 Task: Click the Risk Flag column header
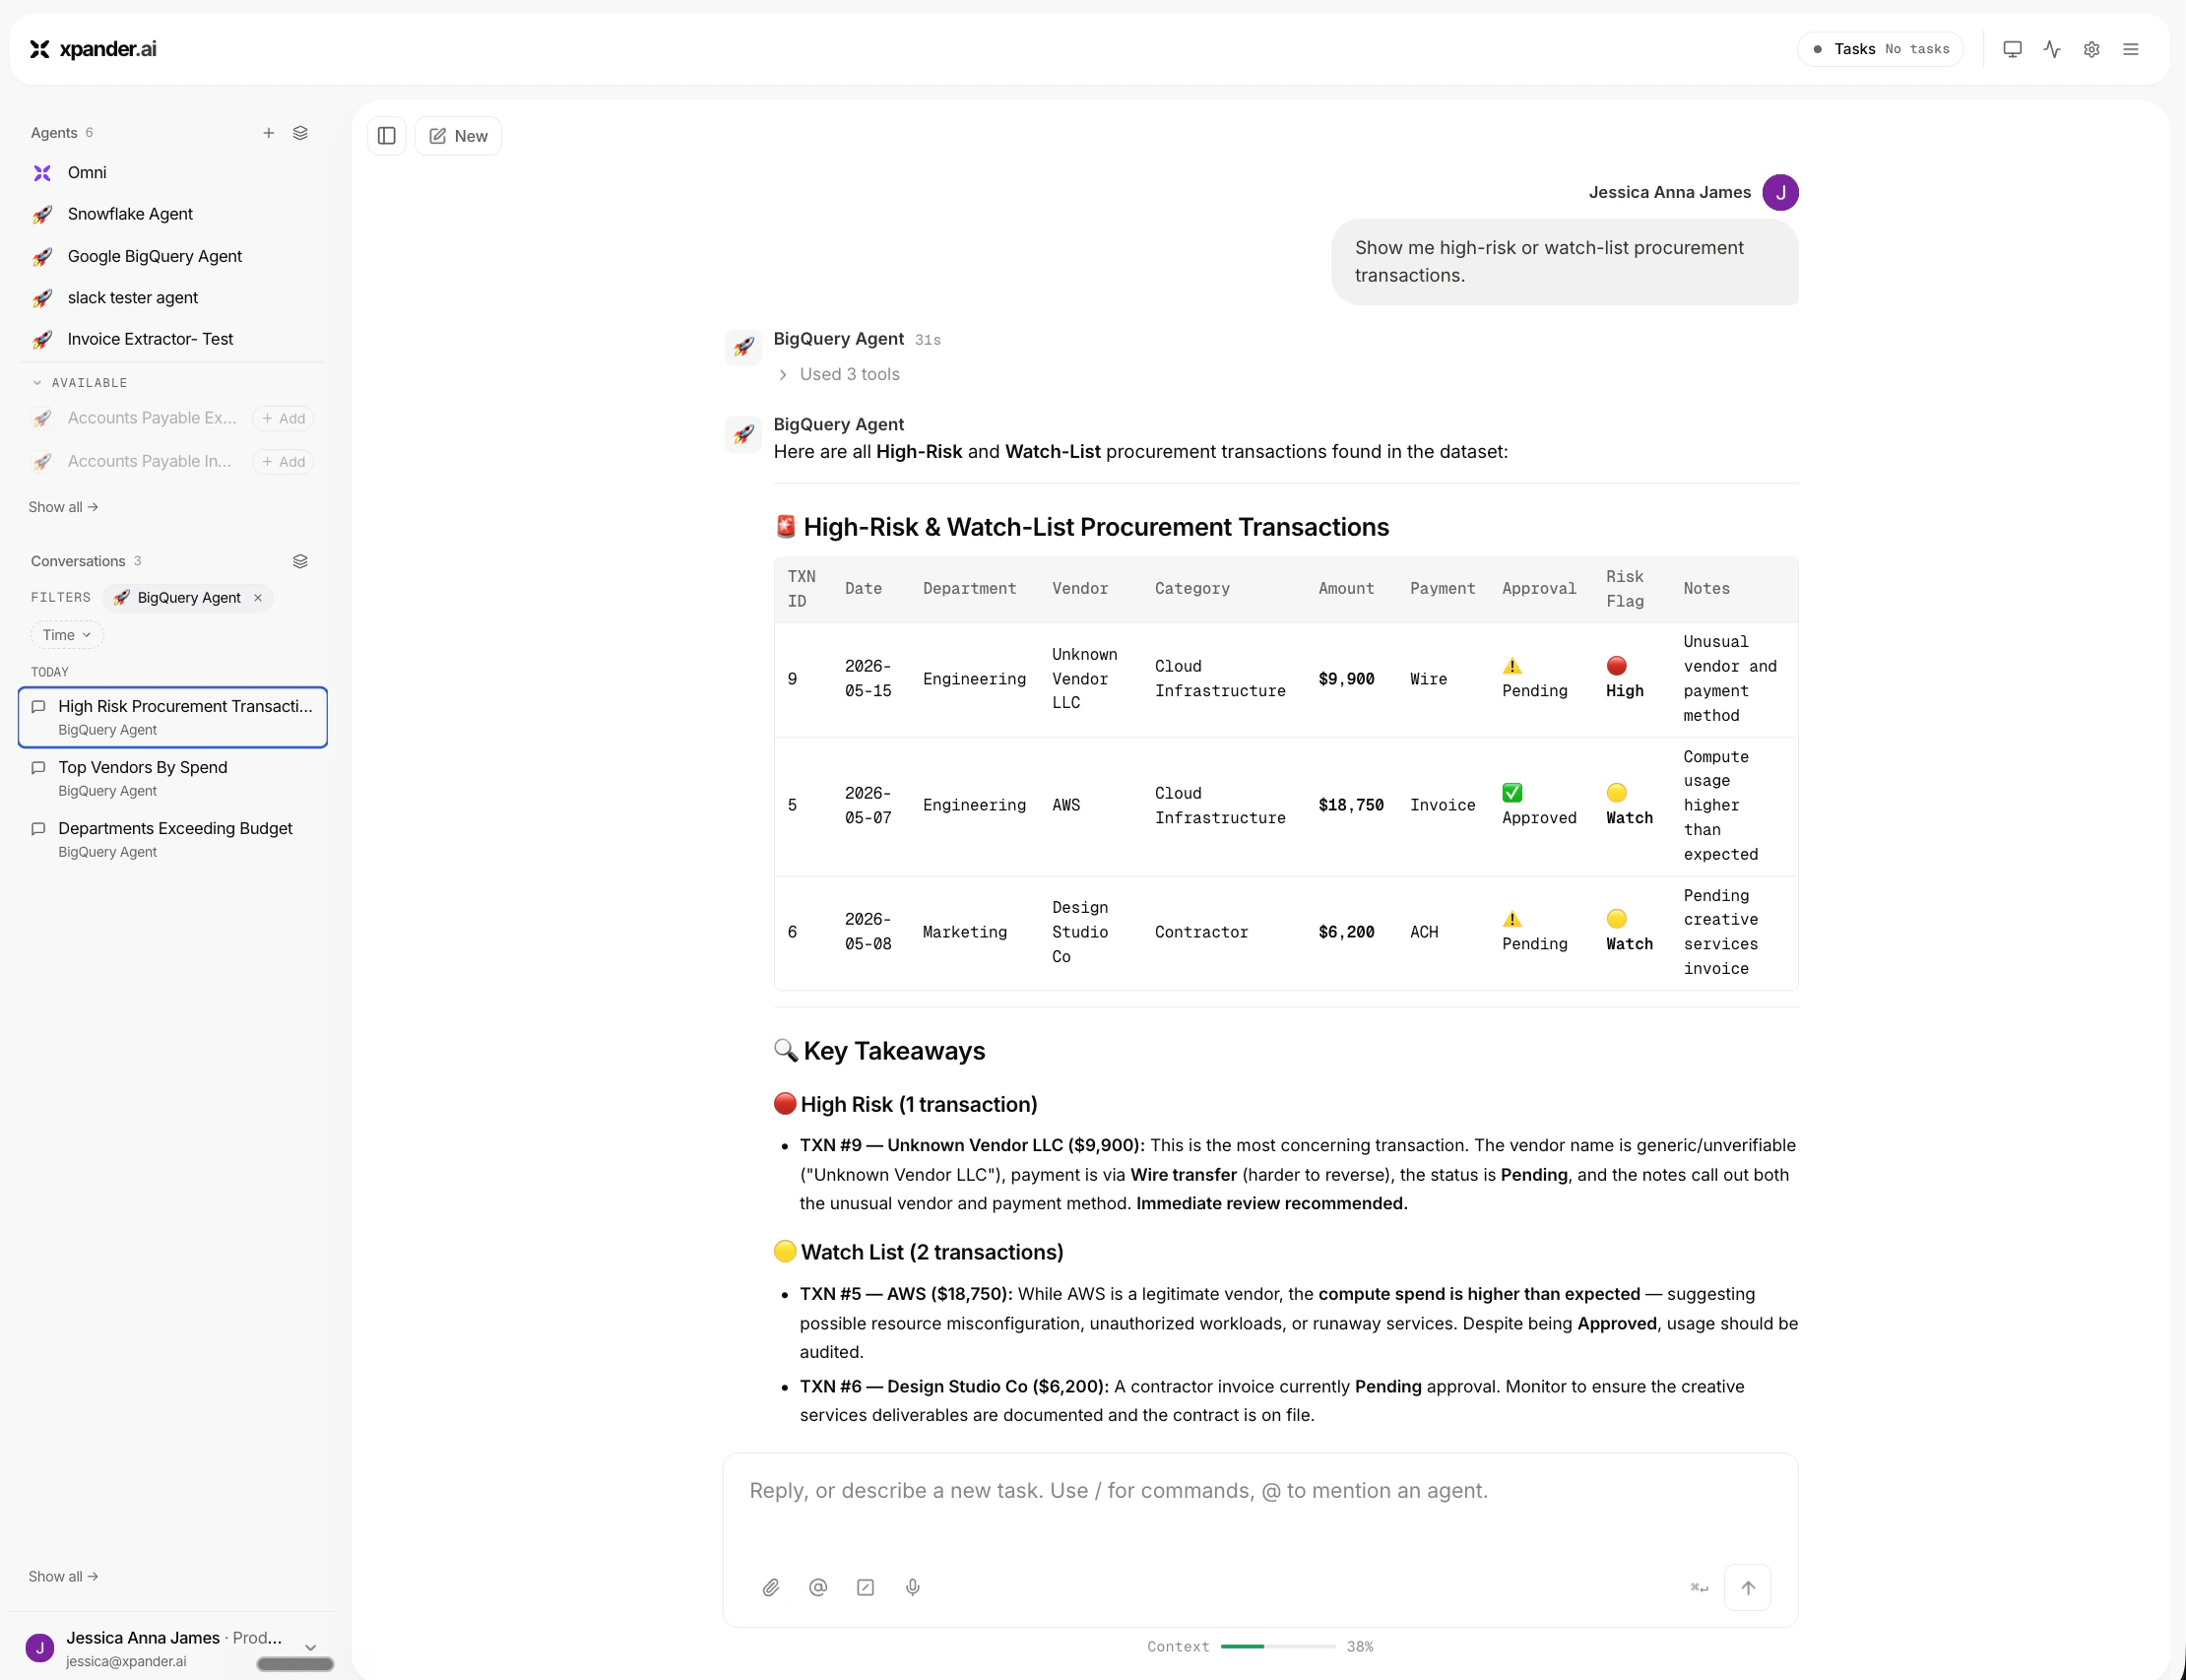(1625, 589)
